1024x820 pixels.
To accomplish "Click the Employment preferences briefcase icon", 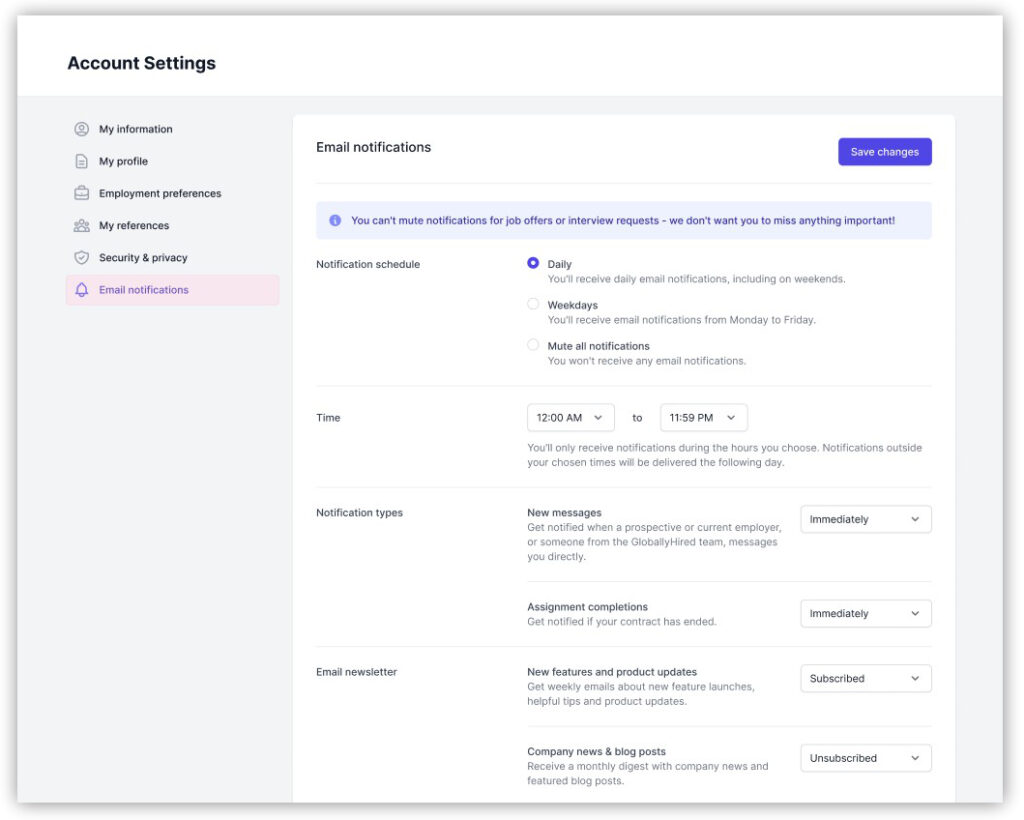I will (x=82, y=193).
